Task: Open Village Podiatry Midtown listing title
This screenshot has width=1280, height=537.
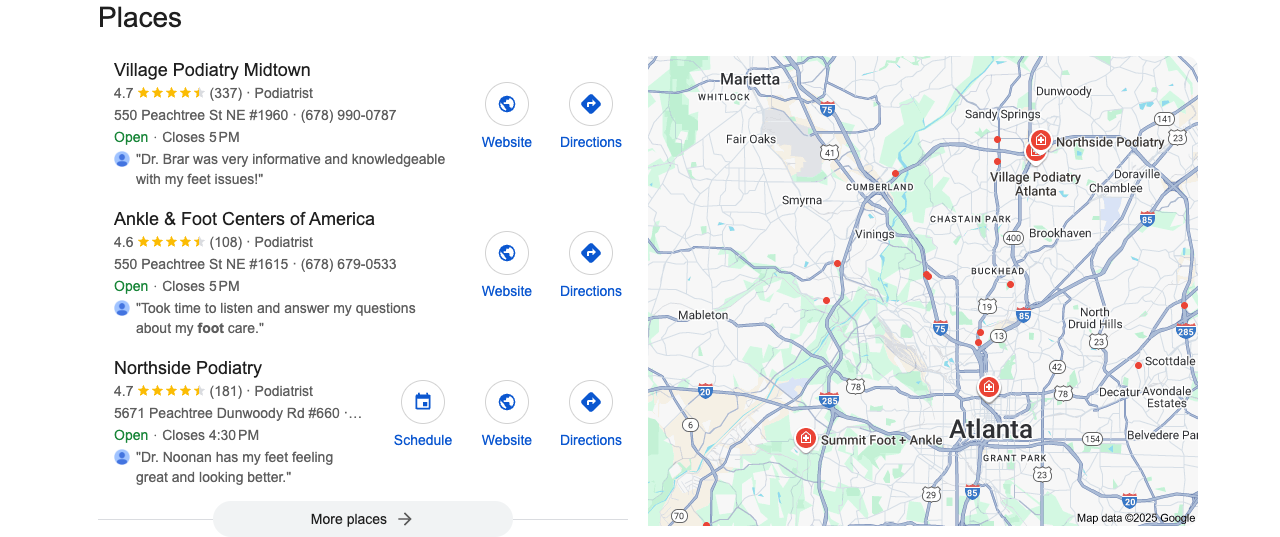Action: pos(212,70)
